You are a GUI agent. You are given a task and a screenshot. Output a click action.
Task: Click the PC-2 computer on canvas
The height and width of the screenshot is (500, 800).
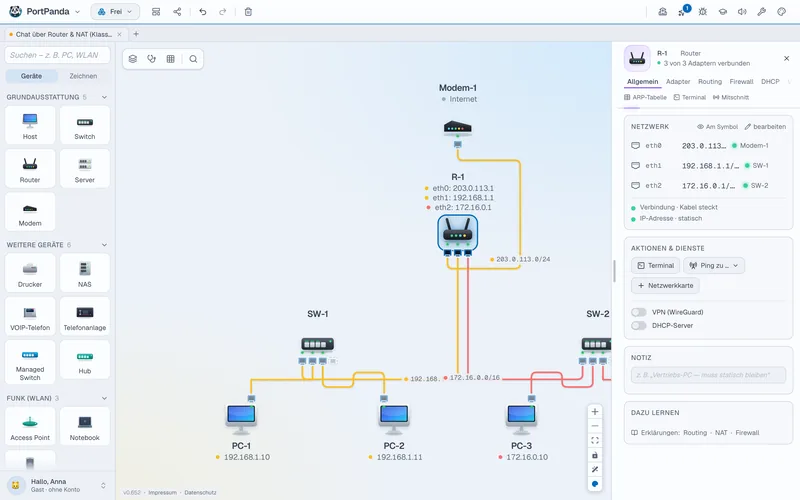(394, 417)
